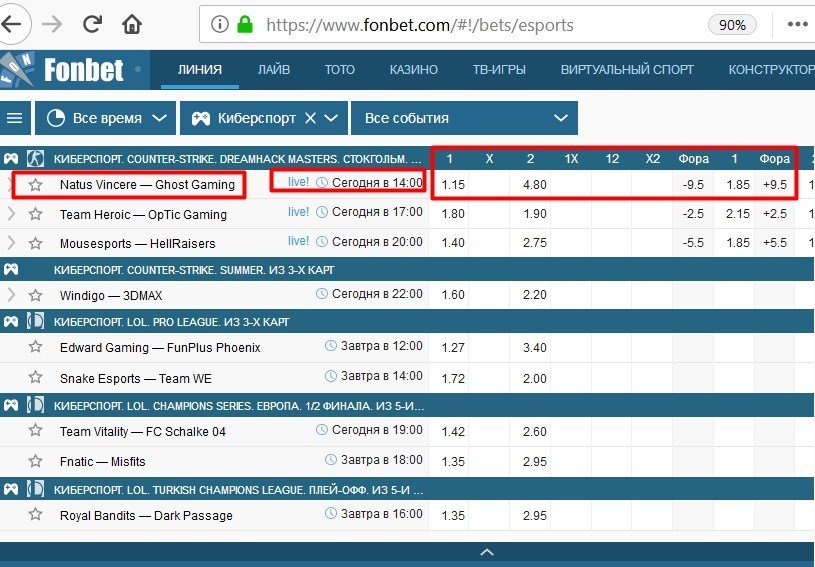Open the Royal Bandits — Dark Passage match
Image resolution: width=815 pixels, height=567 pixels.
coord(146,516)
